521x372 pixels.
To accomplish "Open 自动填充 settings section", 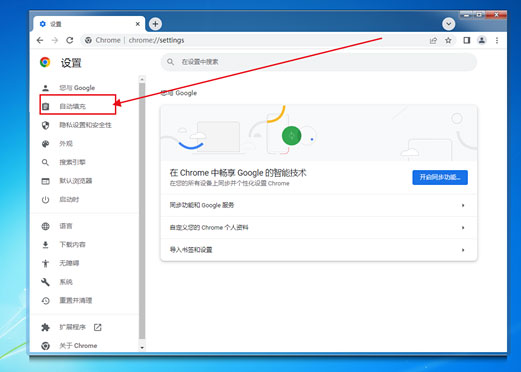I will click(x=78, y=106).
